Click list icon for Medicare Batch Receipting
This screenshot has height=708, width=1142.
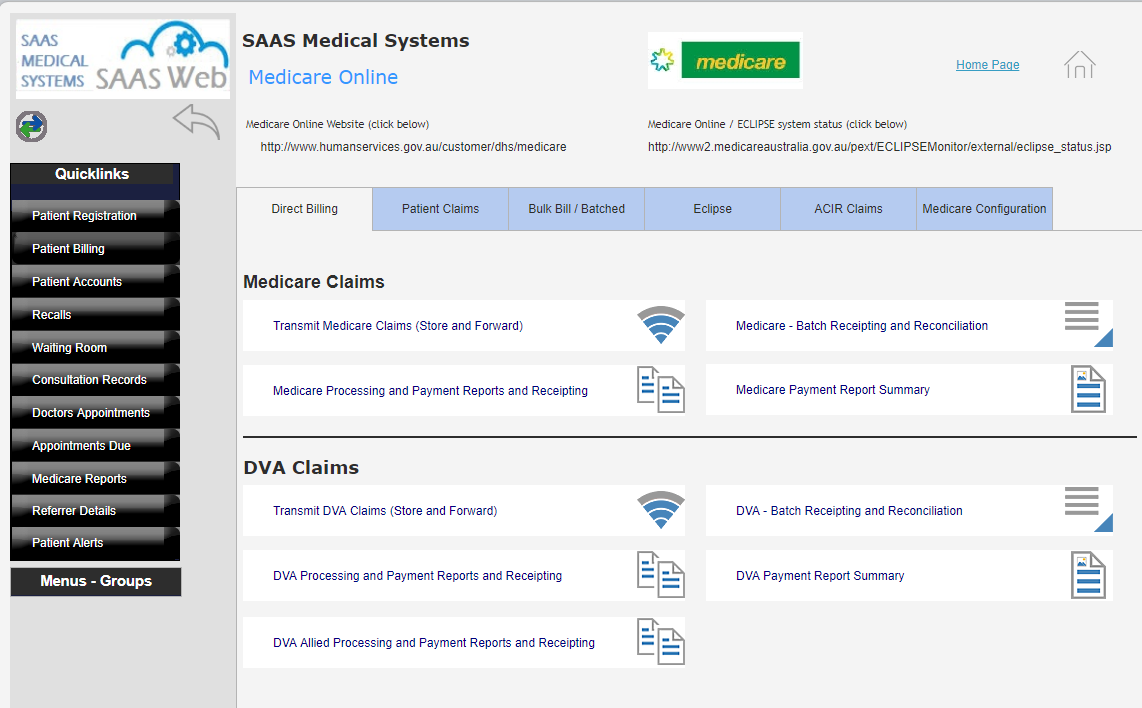[1088, 324]
